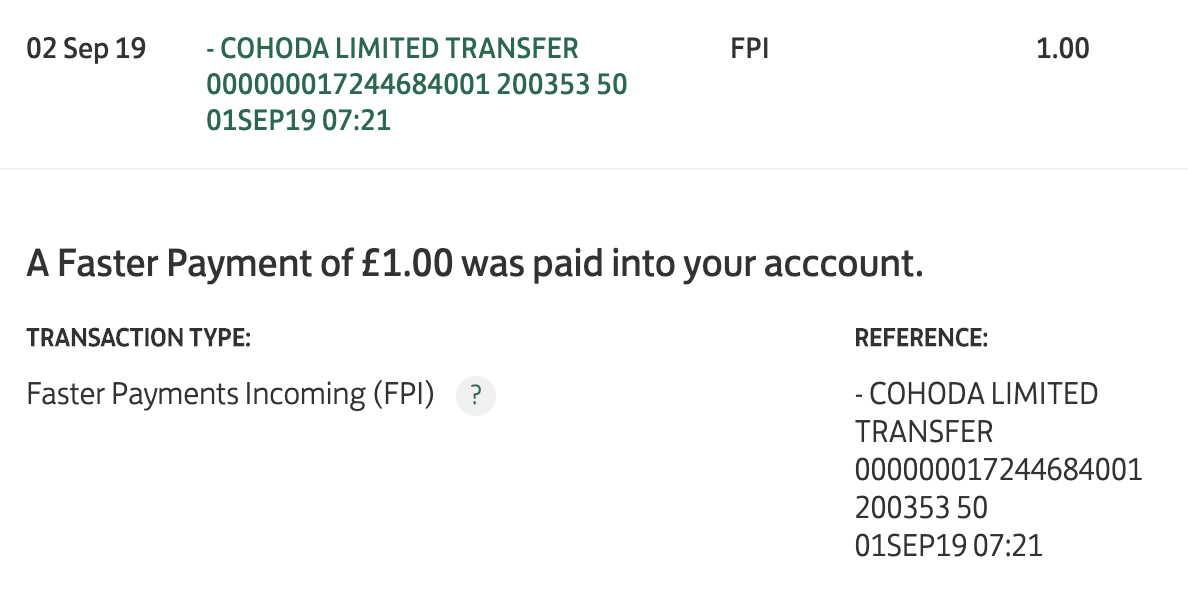Click green 000000017244684001 number in transaction row
Viewport: 1188px width, 606px height.
348,84
